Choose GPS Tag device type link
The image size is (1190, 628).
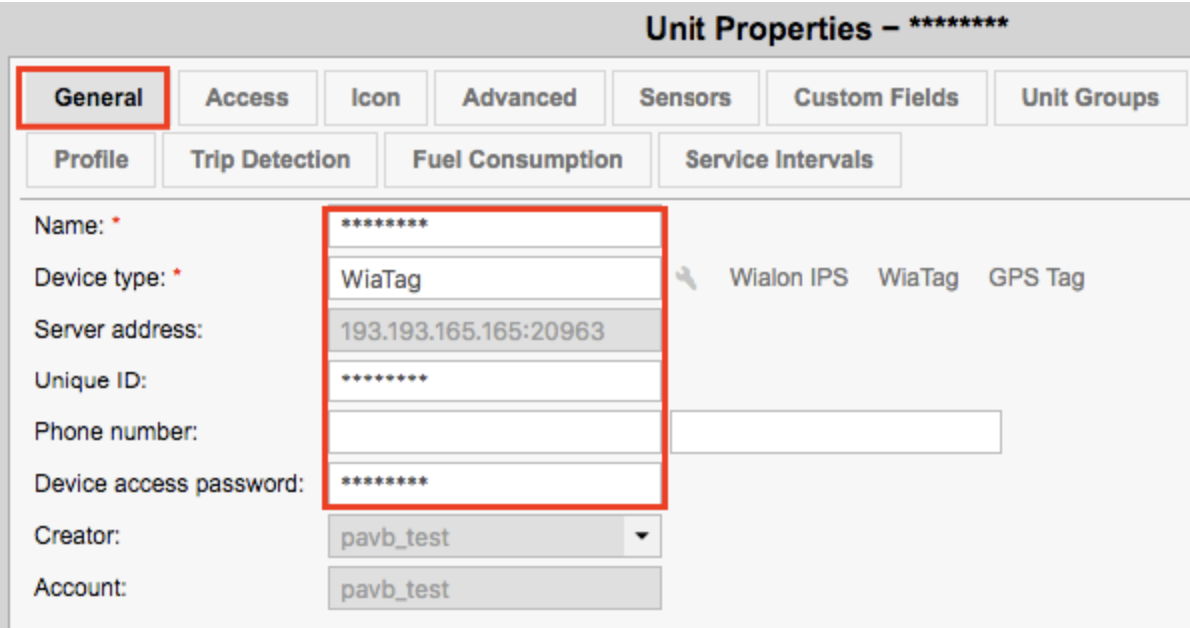[1036, 278]
